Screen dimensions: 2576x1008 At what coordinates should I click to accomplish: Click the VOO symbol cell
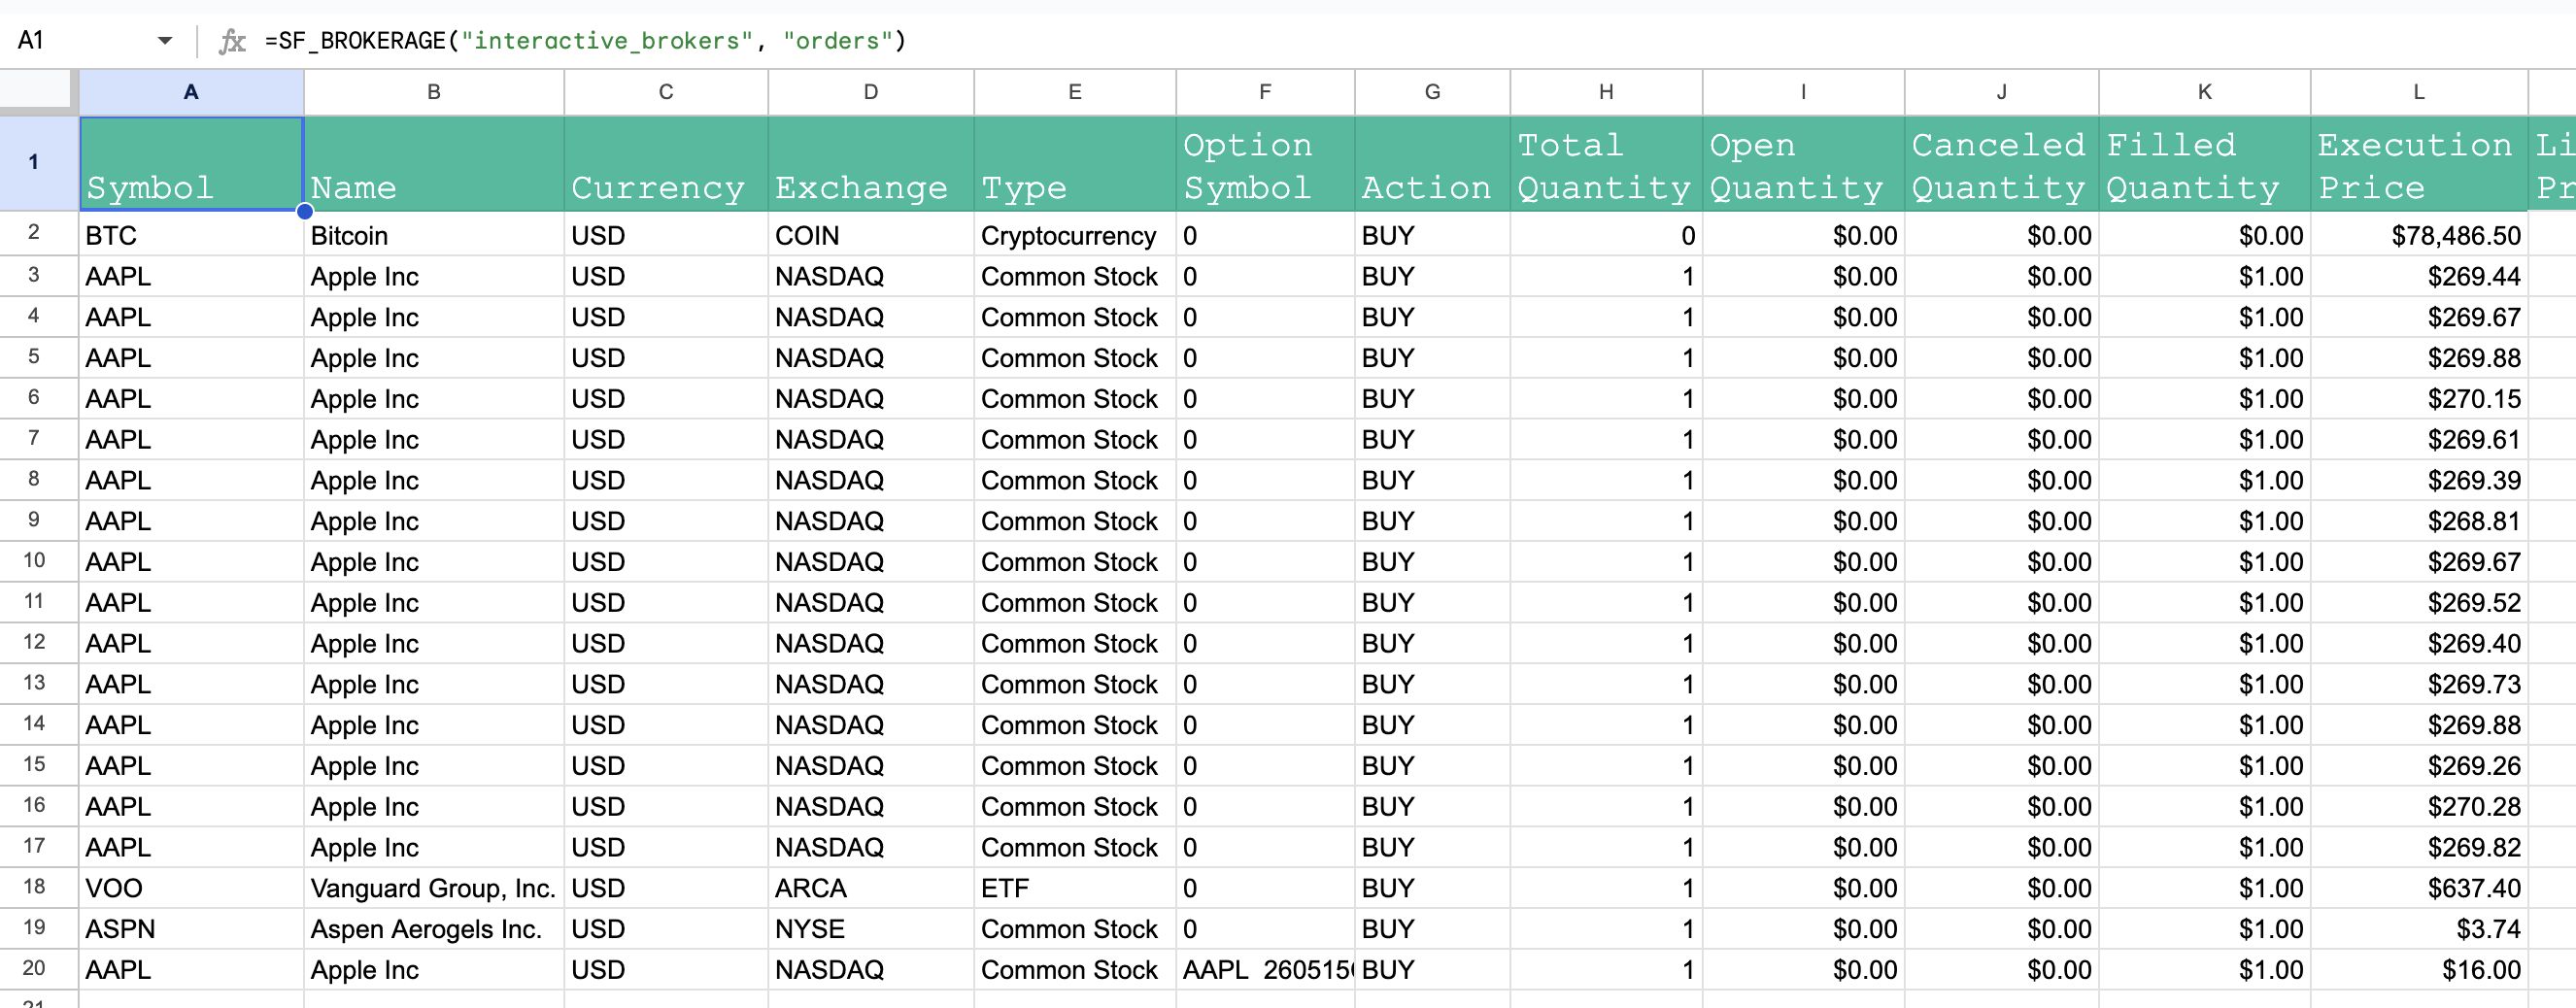point(191,888)
